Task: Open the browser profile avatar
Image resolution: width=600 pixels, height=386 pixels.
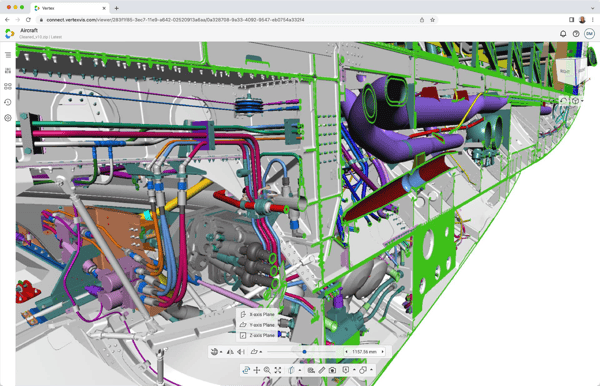Action: click(582, 20)
